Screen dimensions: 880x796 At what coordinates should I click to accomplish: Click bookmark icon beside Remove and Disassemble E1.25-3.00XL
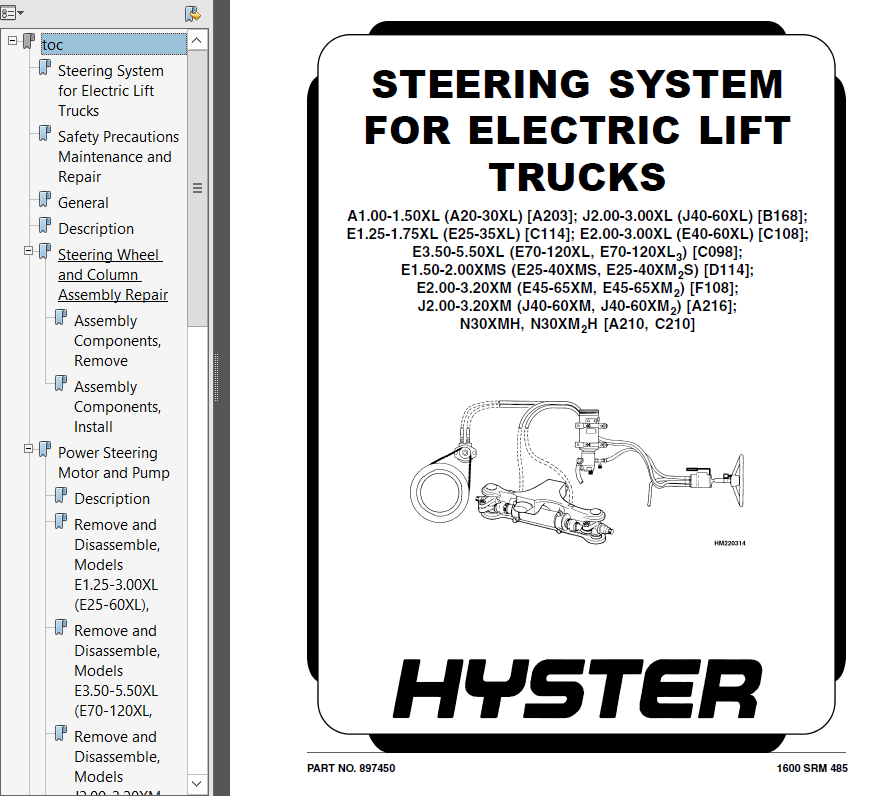[61, 521]
